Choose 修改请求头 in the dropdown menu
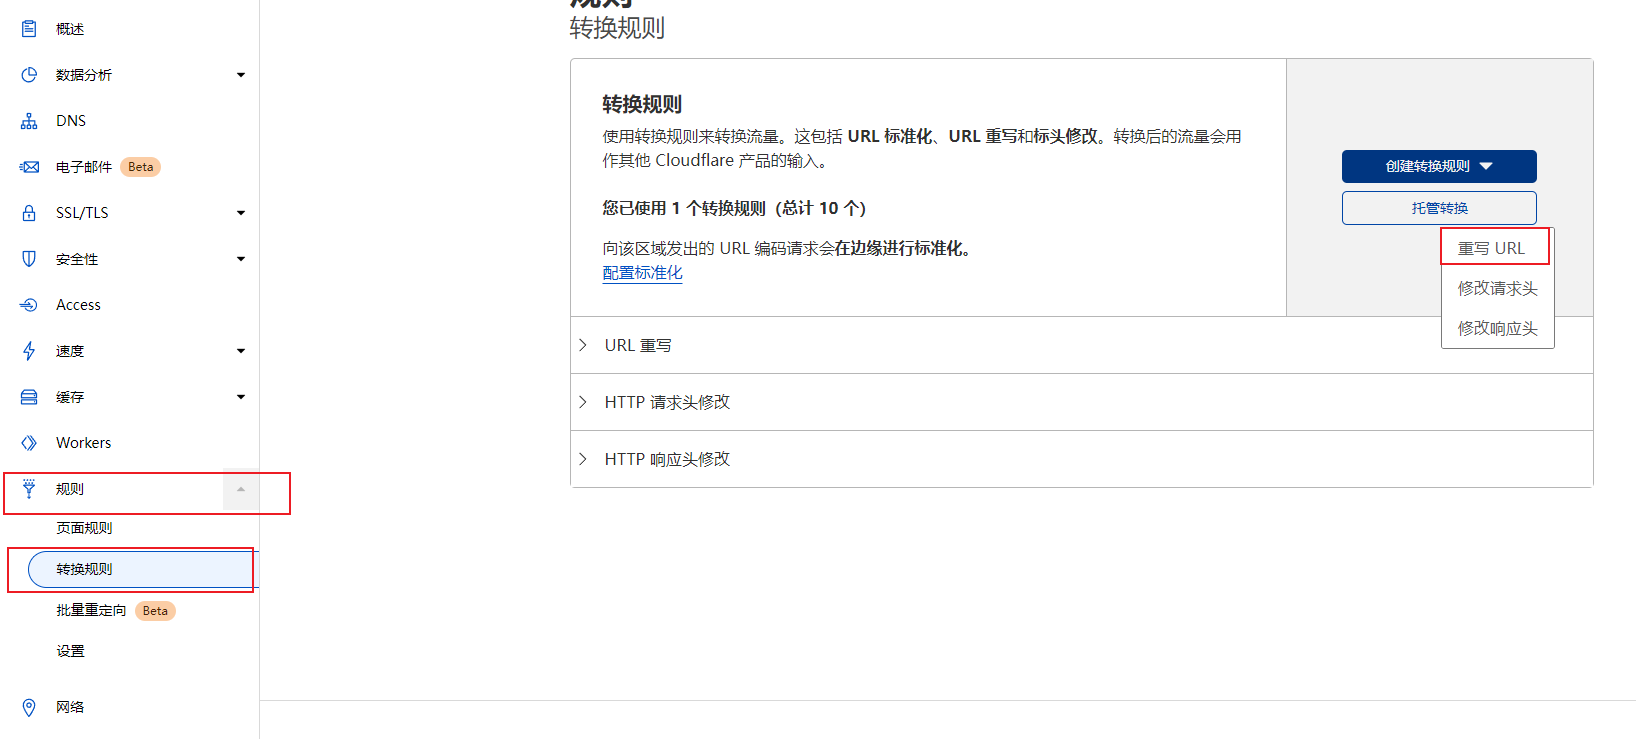Image resolution: width=1636 pixels, height=739 pixels. pyautogui.click(x=1497, y=288)
